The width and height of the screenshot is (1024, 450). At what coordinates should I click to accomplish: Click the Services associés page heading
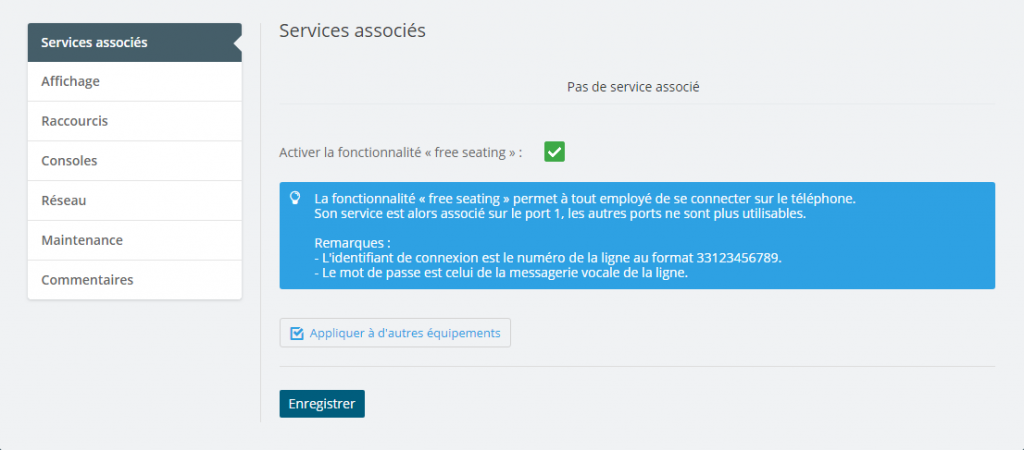coord(352,31)
